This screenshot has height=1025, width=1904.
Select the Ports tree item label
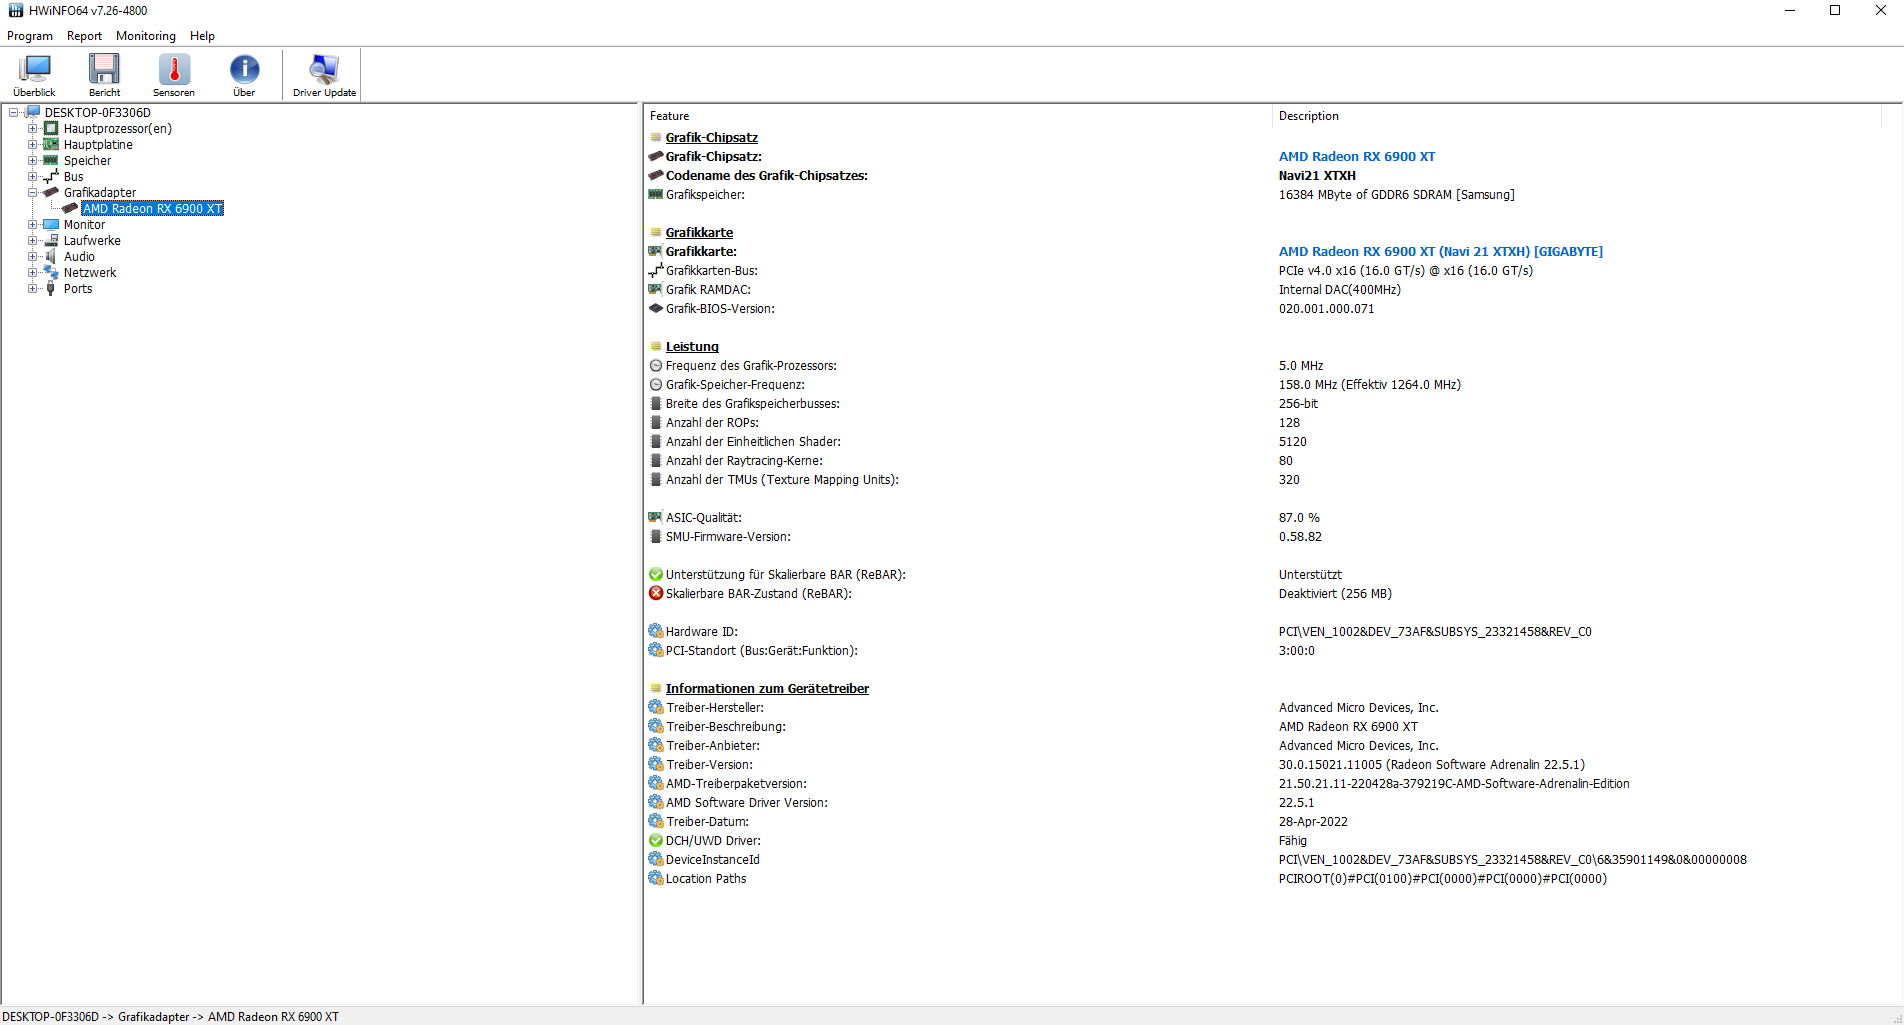tap(78, 288)
